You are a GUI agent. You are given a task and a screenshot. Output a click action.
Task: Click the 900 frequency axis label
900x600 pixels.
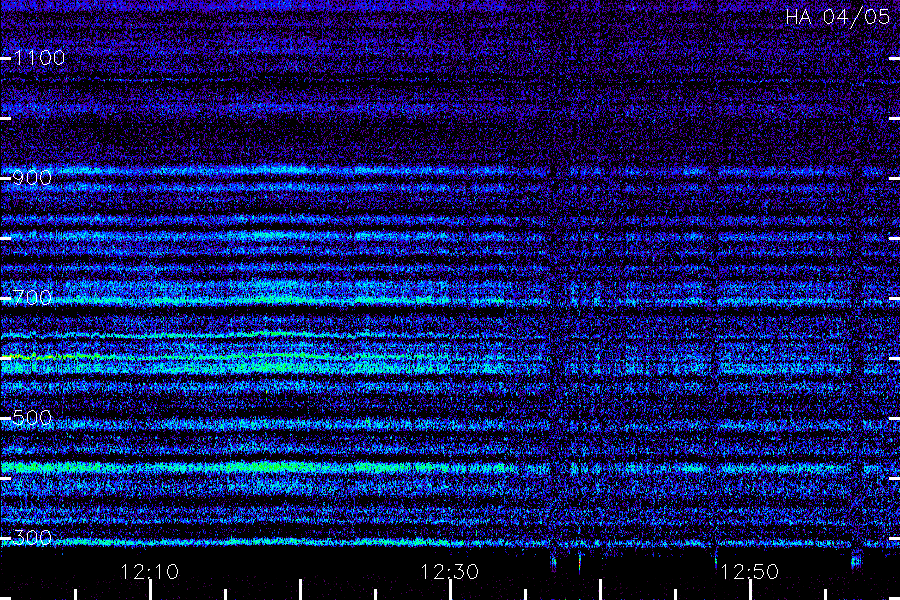click(33, 177)
